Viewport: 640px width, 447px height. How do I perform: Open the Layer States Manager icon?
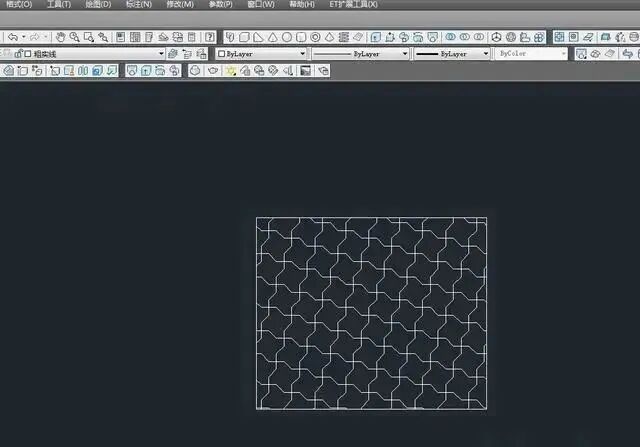pos(202,53)
